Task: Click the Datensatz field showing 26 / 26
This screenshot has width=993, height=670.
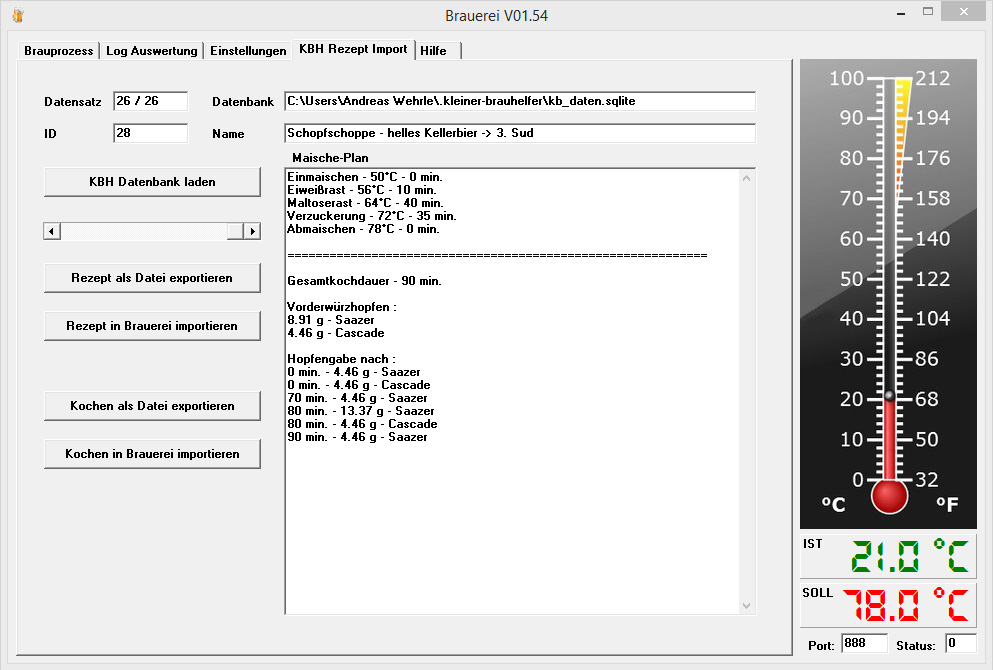Action: coord(150,102)
